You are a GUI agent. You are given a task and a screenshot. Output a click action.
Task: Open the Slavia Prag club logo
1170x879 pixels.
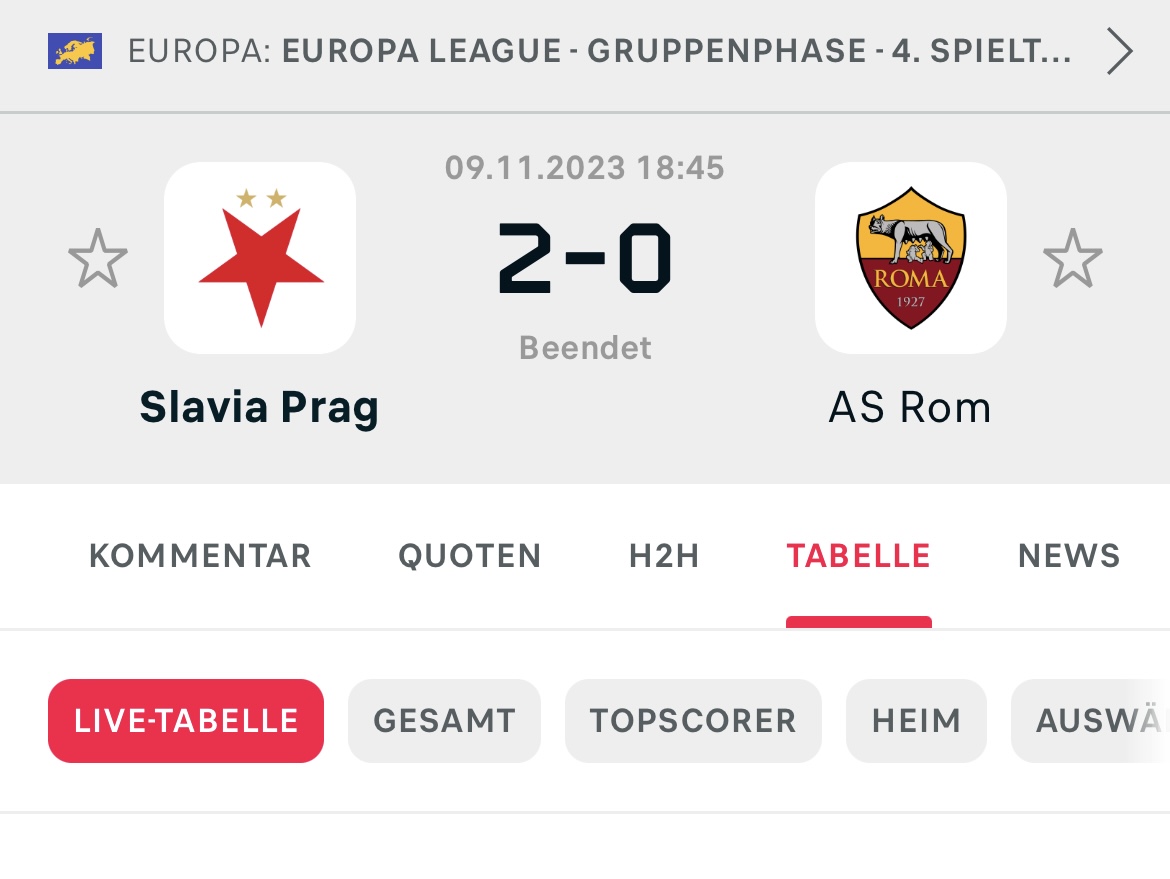[260, 257]
